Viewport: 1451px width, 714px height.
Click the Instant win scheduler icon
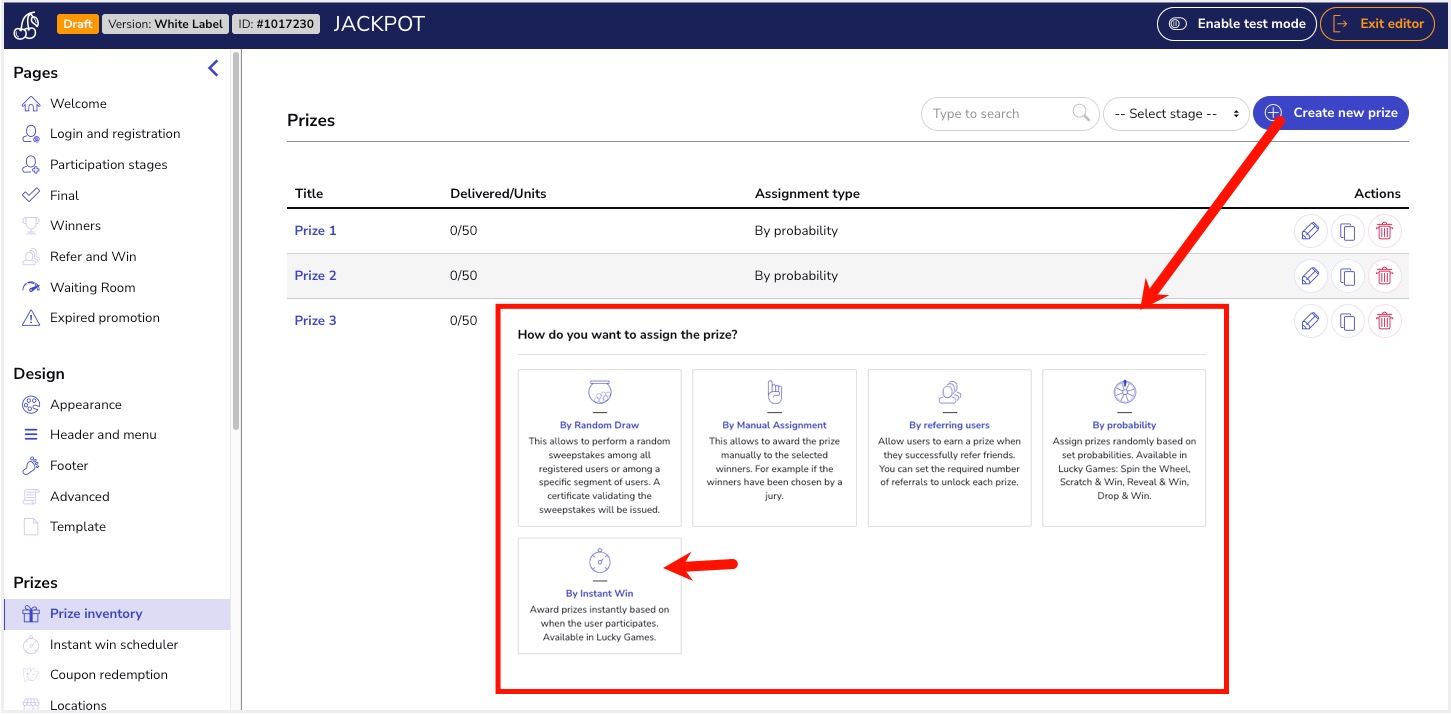pyautogui.click(x=30, y=645)
